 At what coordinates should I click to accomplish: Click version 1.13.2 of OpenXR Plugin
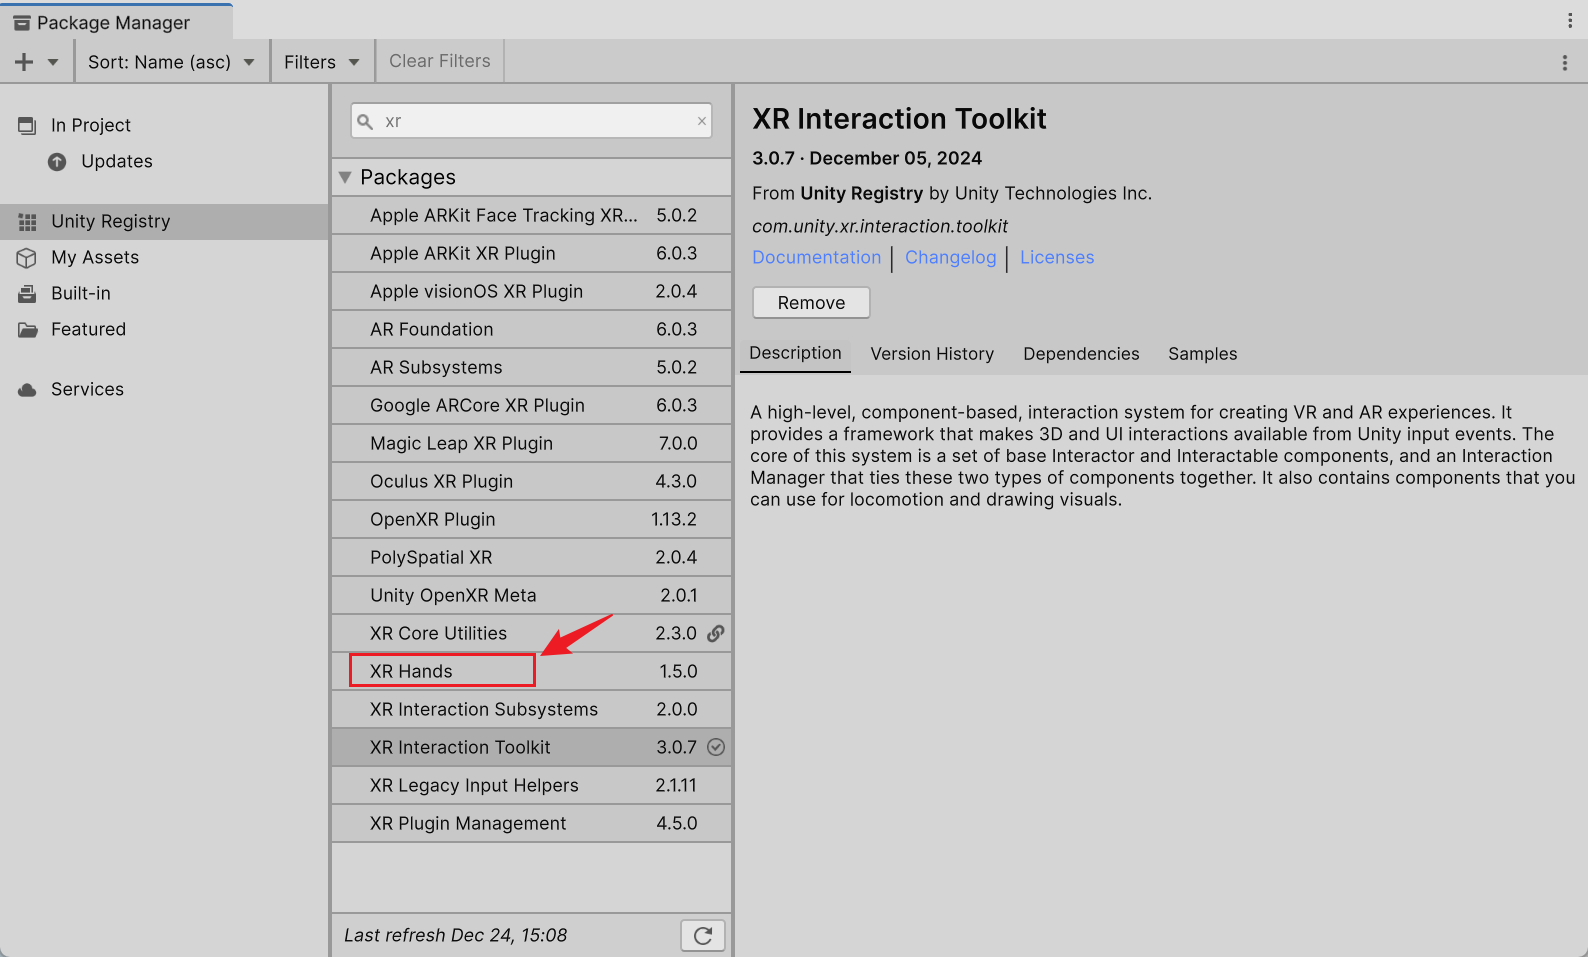pos(674,520)
